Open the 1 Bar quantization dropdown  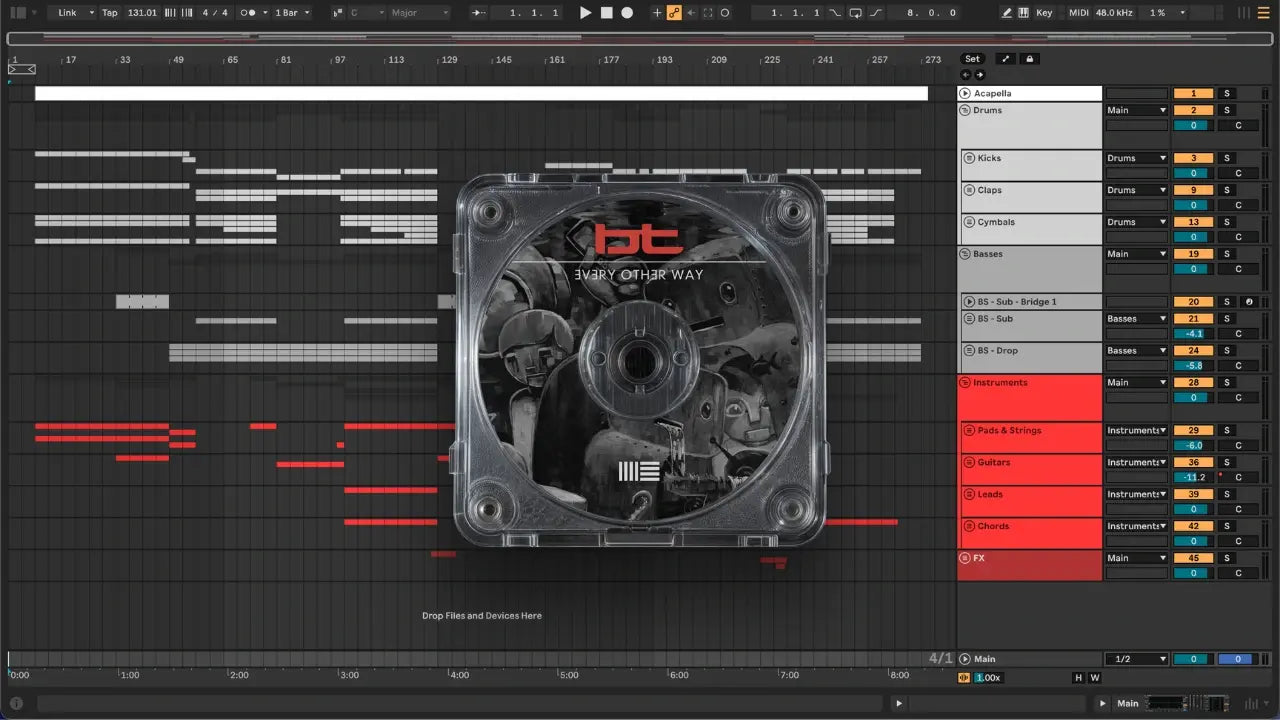pos(292,13)
